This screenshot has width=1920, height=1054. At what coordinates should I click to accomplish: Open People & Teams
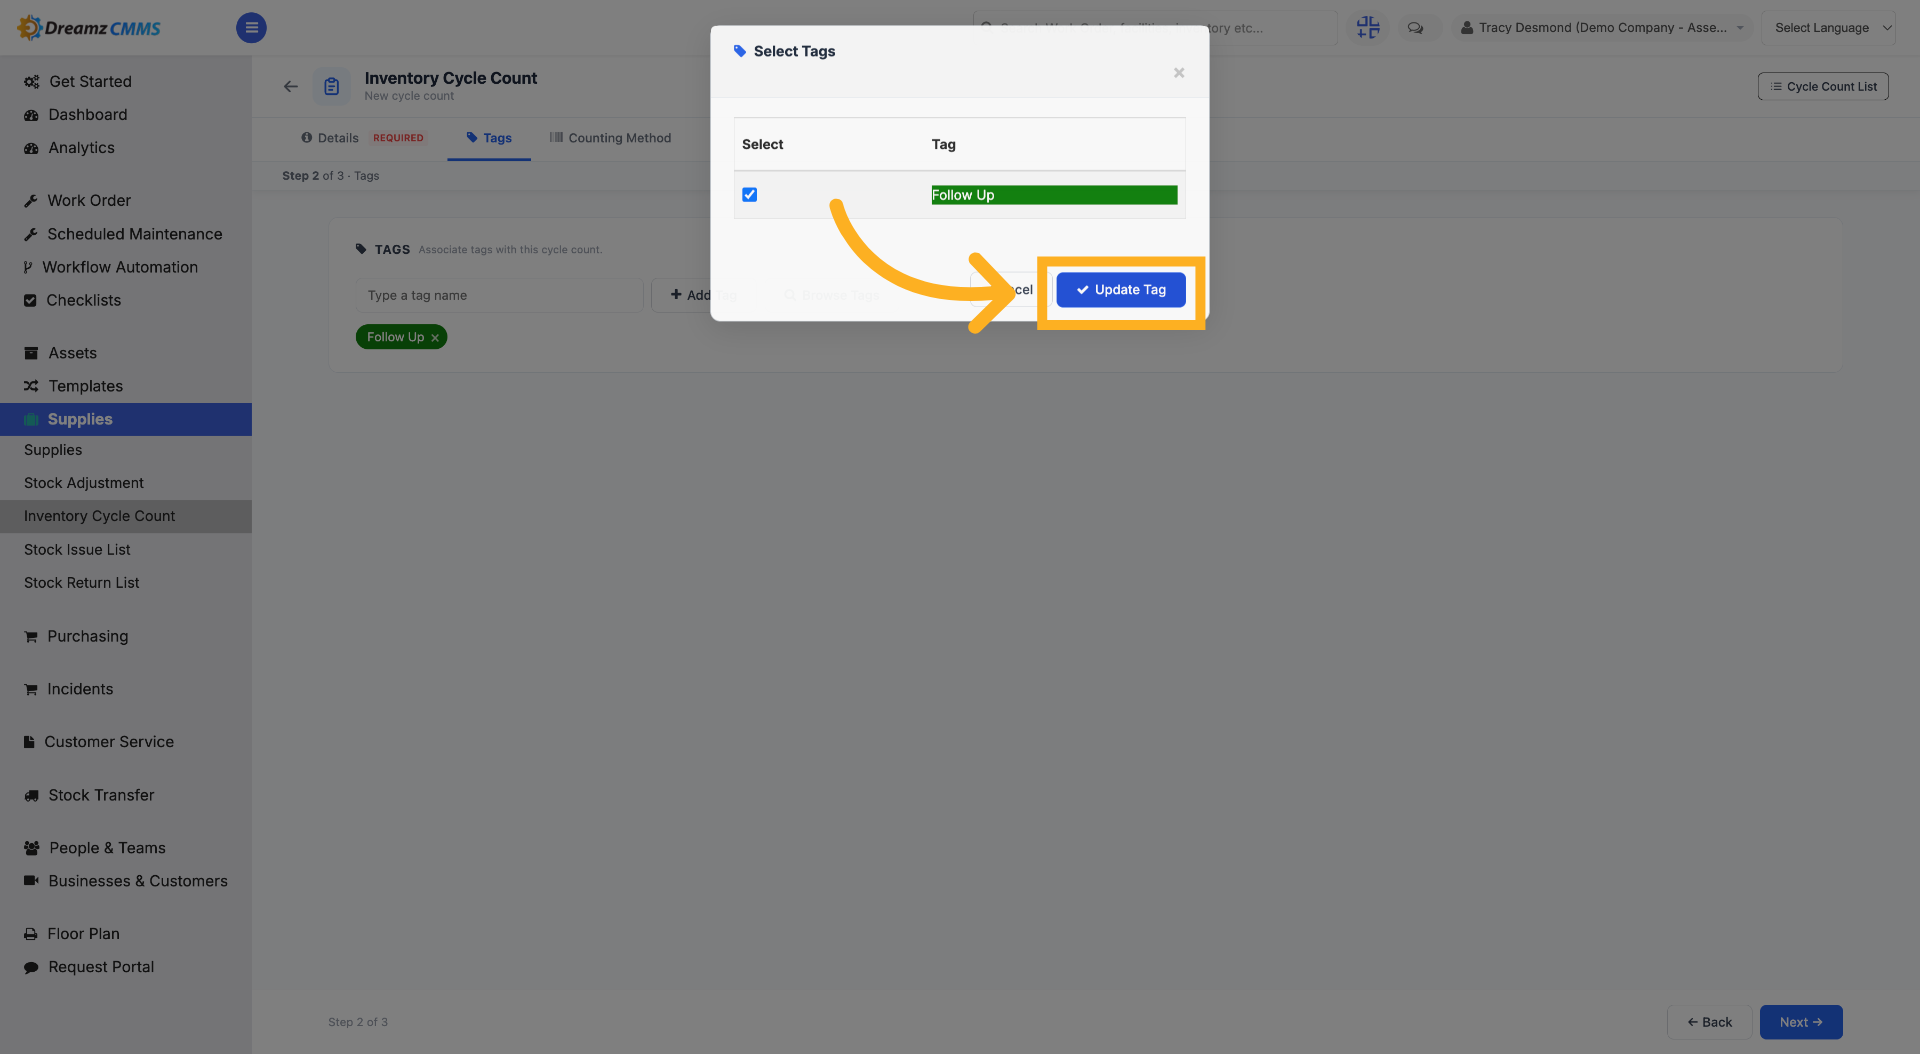[x=107, y=848]
